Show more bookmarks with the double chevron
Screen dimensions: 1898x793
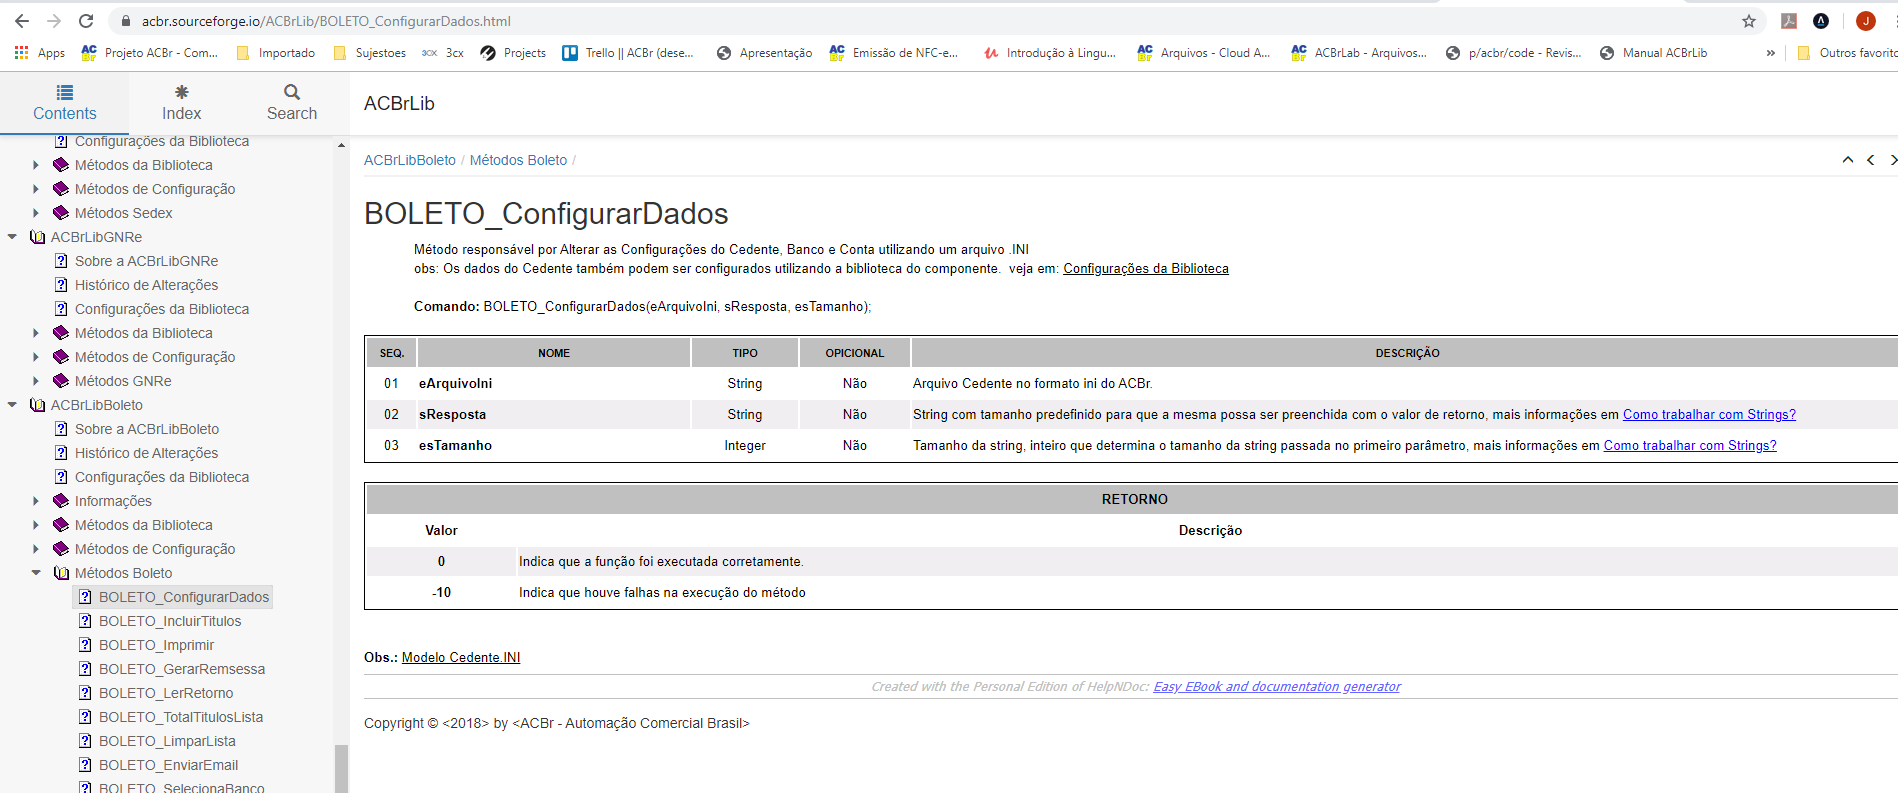pyautogui.click(x=1771, y=53)
